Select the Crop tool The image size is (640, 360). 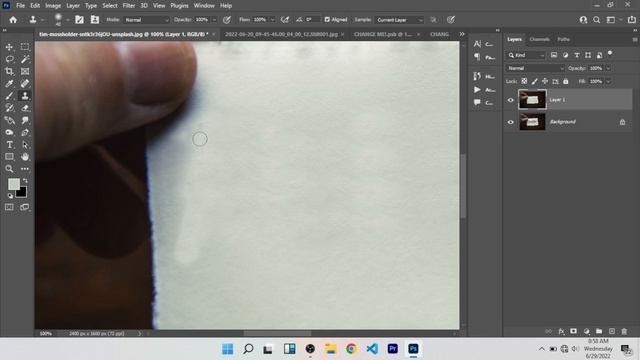9,71
